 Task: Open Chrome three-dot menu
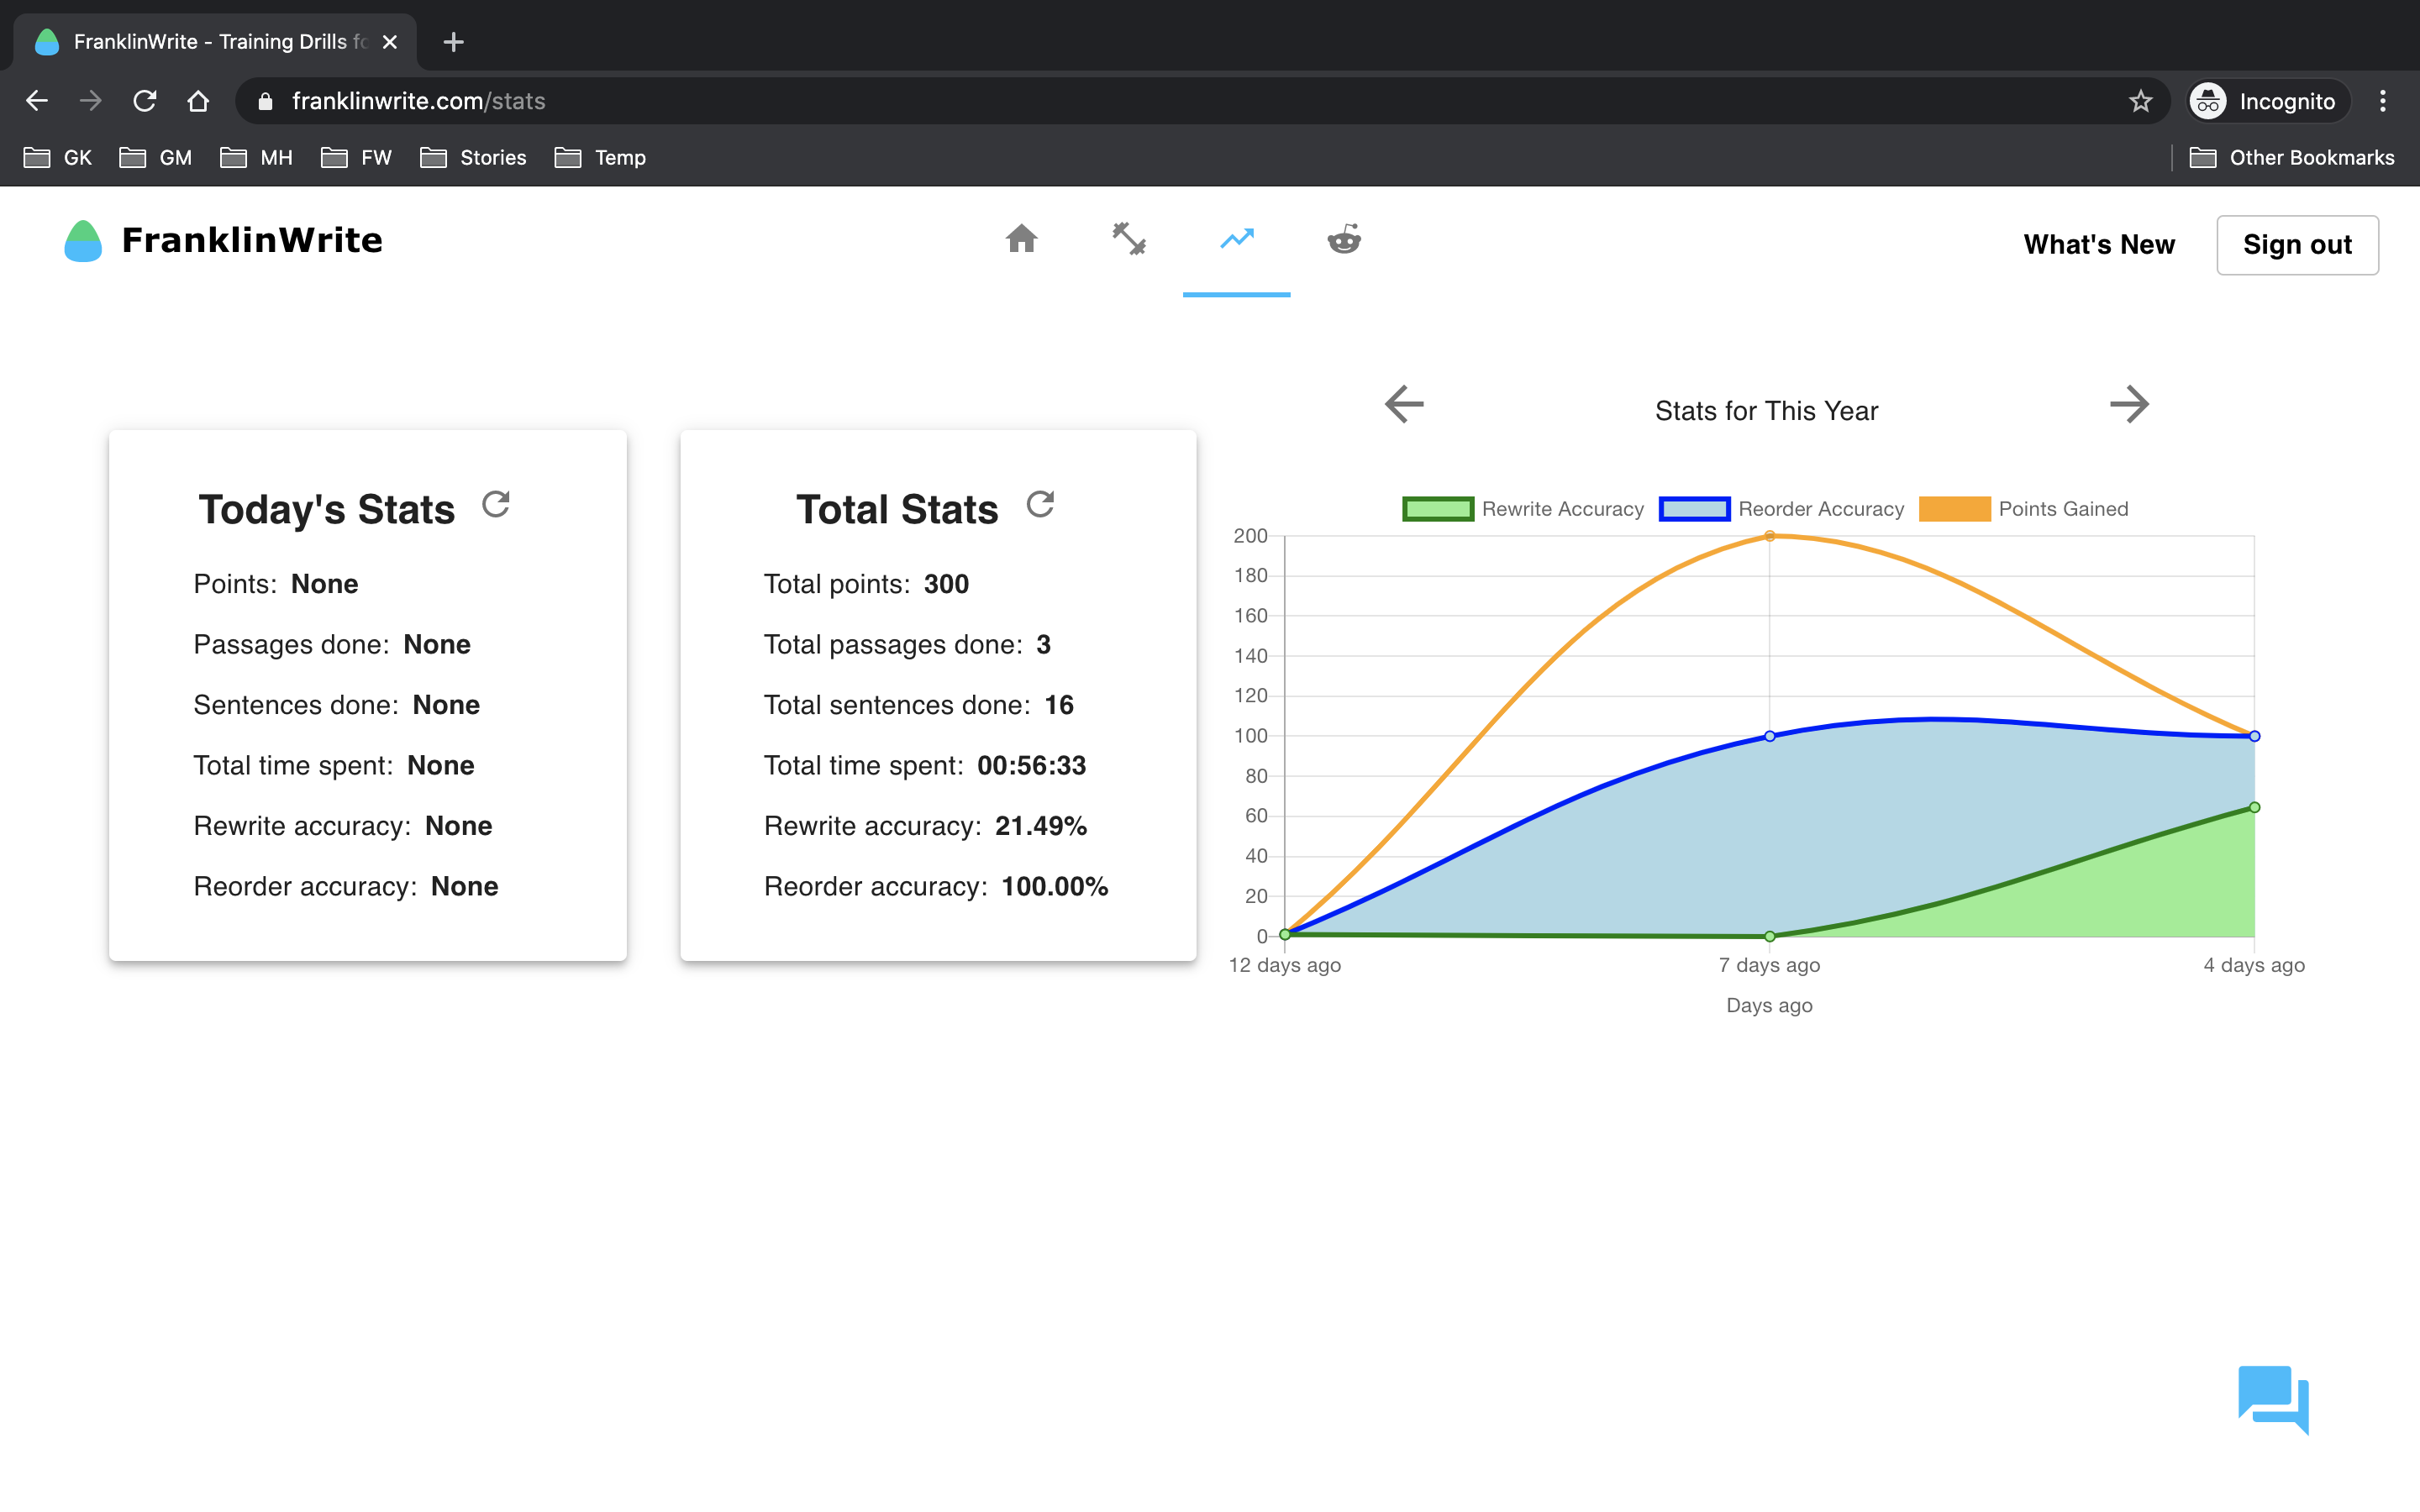(x=2382, y=101)
